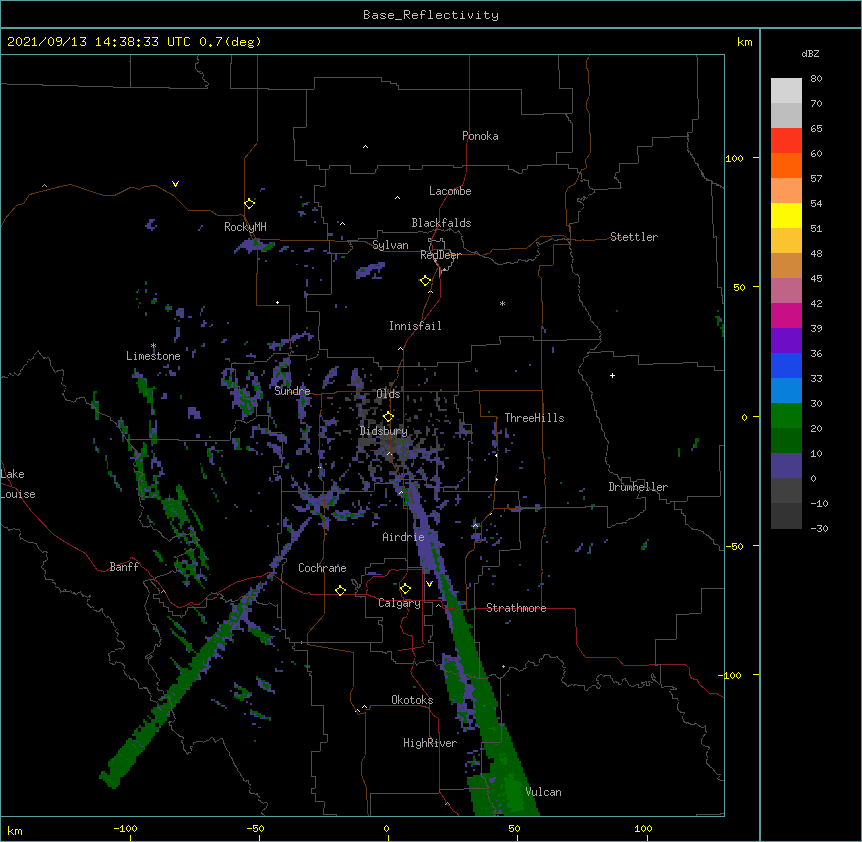Click the yellow diamond marker below Olds

pyautogui.click(x=388, y=417)
